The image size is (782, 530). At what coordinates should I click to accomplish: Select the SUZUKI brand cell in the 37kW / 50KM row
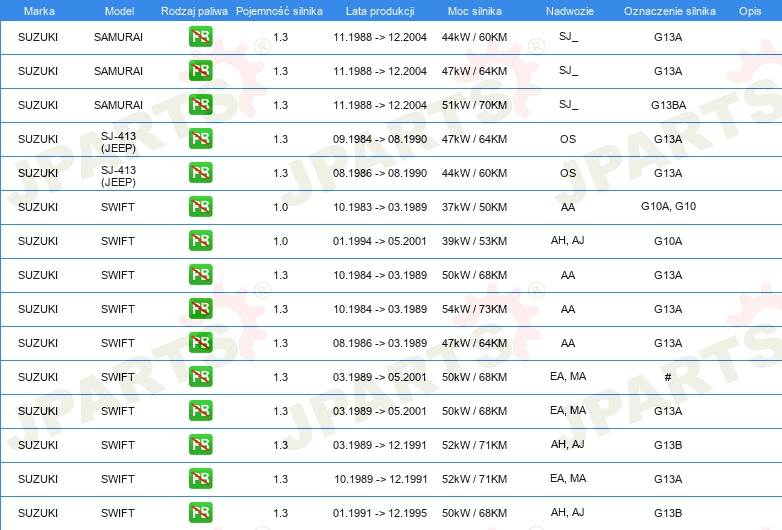click(38, 207)
